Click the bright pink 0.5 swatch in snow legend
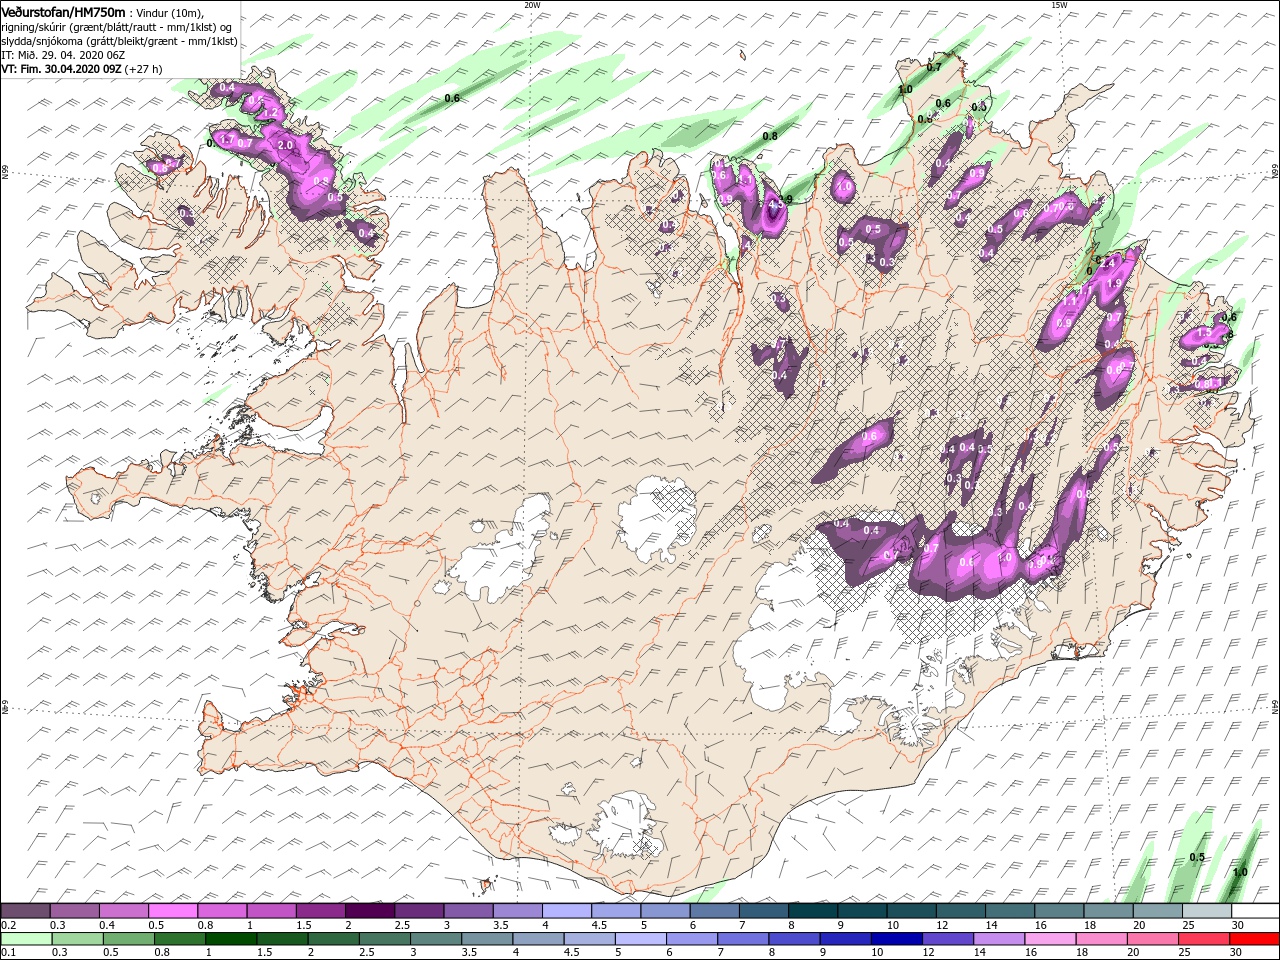The height and width of the screenshot is (960, 1280). [x=172, y=911]
